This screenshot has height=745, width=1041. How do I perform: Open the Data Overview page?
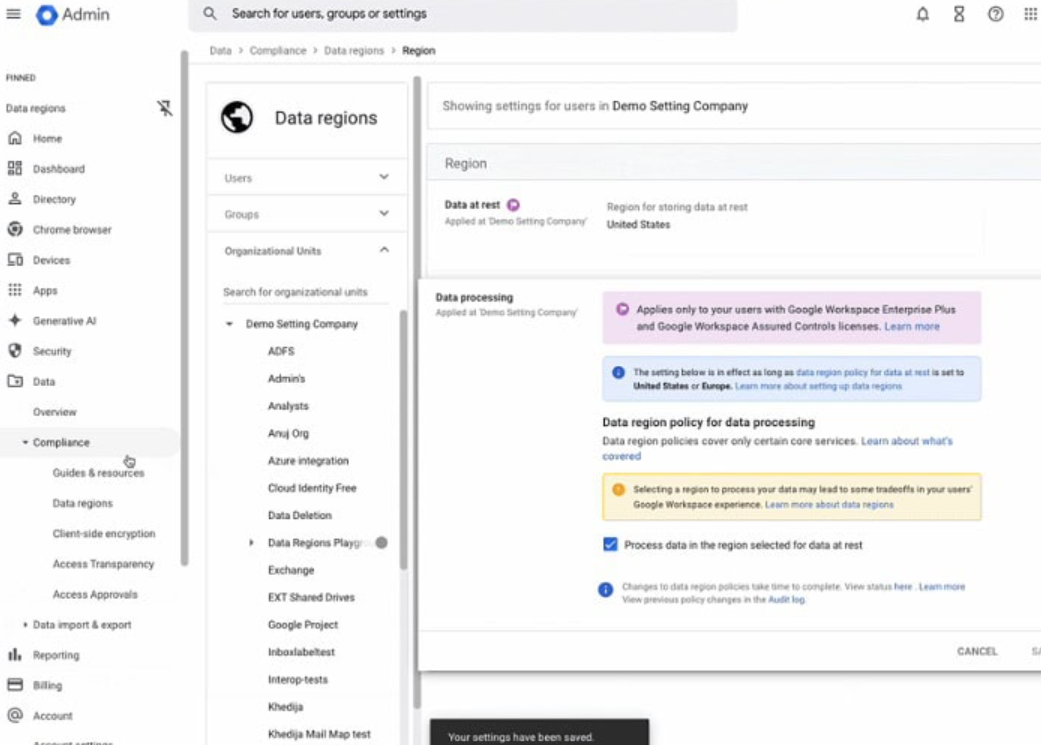click(x=55, y=412)
